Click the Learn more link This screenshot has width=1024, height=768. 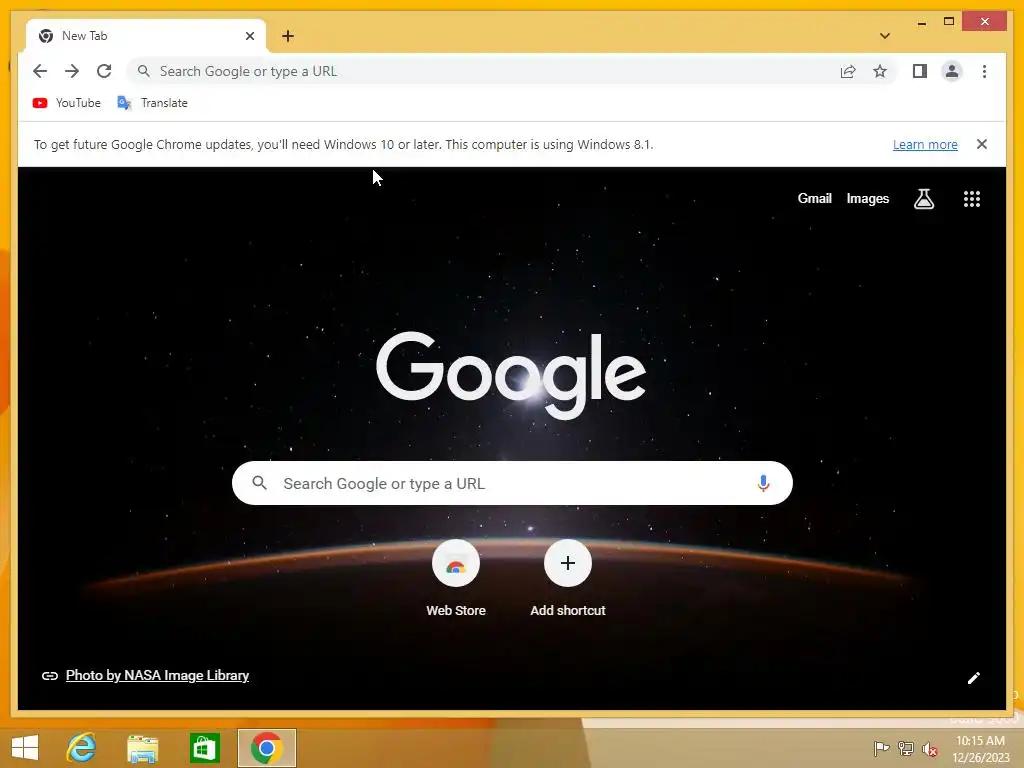coord(925,144)
